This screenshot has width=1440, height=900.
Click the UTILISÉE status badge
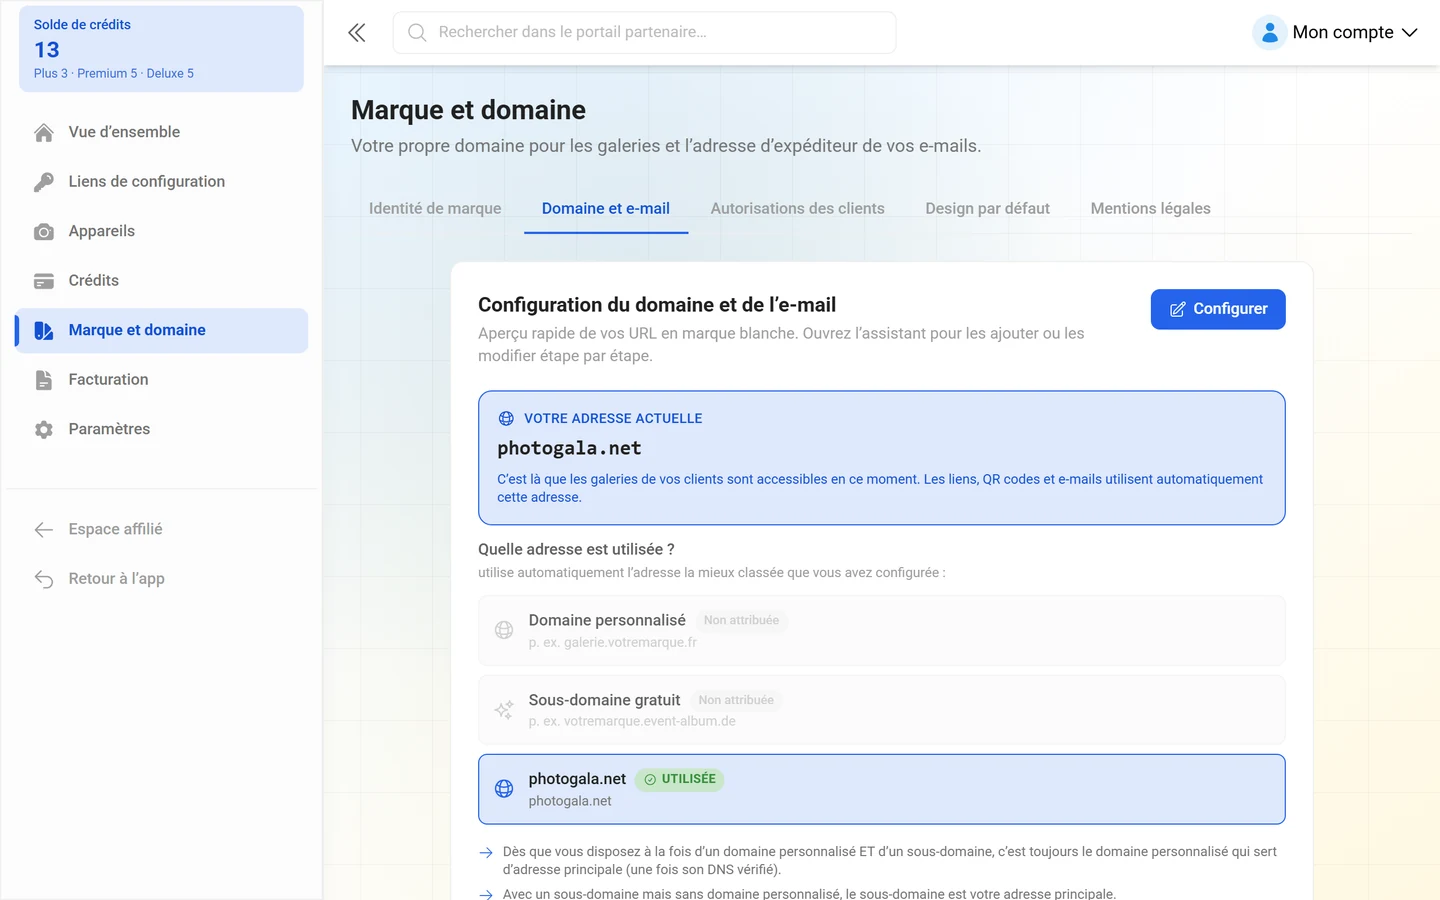680,779
